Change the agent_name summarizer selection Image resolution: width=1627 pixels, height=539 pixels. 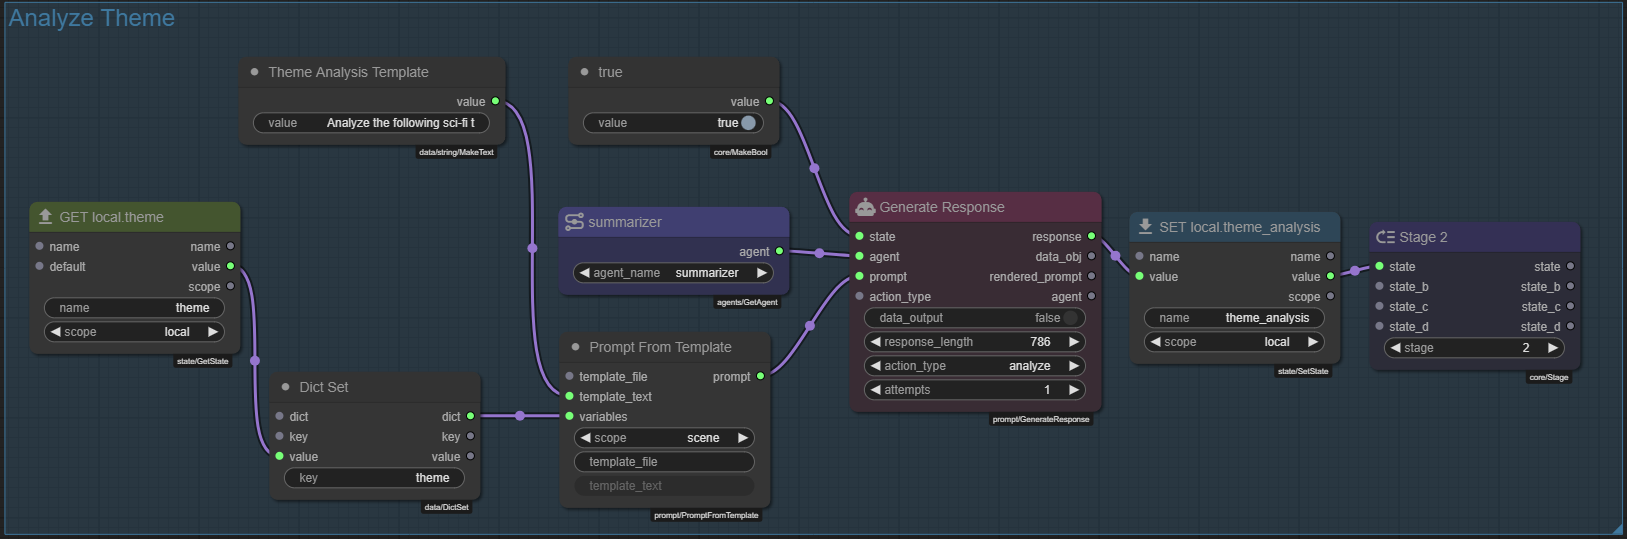coord(673,273)
